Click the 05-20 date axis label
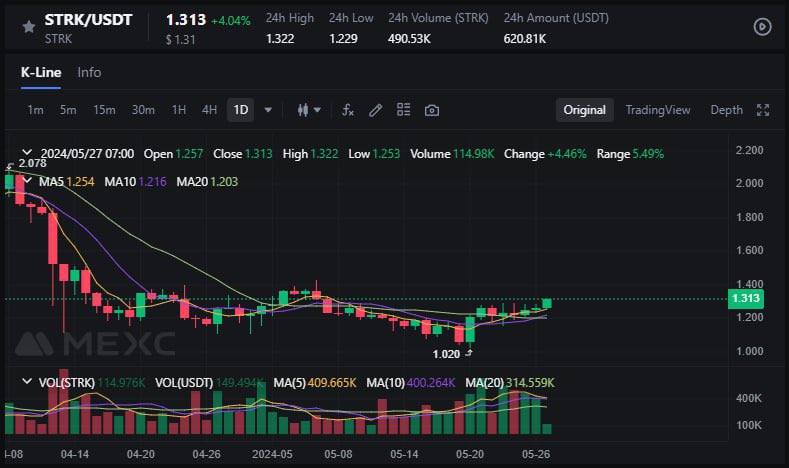Viewport: 789px width, 468px height. pyautogui.click(x=469, y=454)
